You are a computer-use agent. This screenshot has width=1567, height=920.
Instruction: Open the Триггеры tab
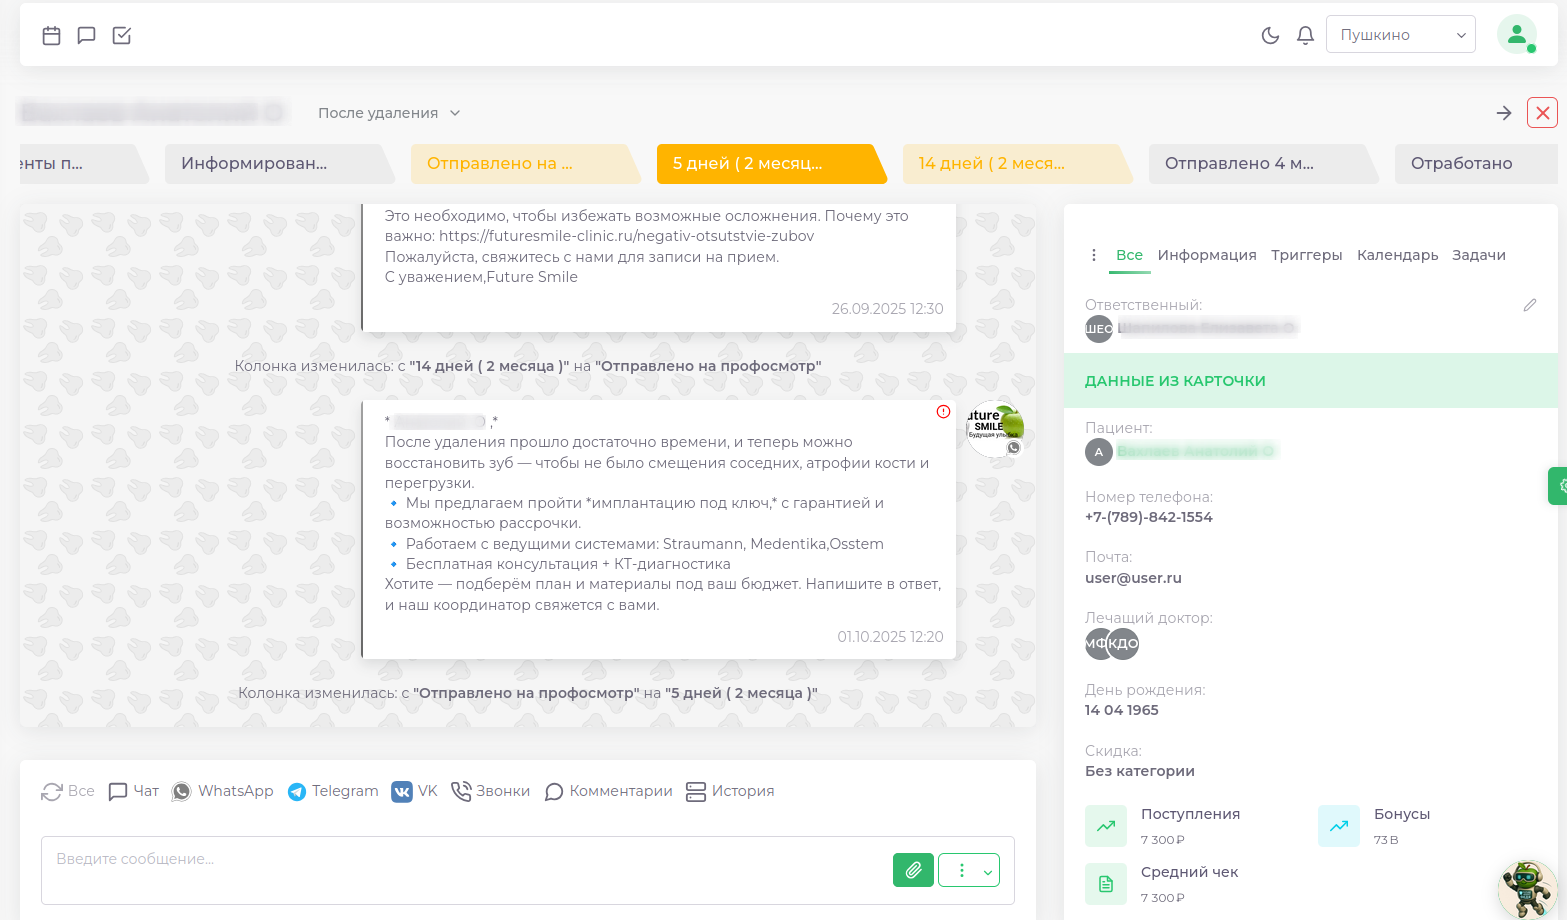1307,254
